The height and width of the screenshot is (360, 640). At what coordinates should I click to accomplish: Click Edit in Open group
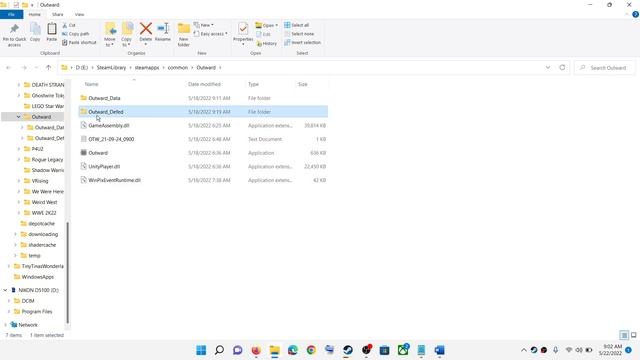click(263, 34)
